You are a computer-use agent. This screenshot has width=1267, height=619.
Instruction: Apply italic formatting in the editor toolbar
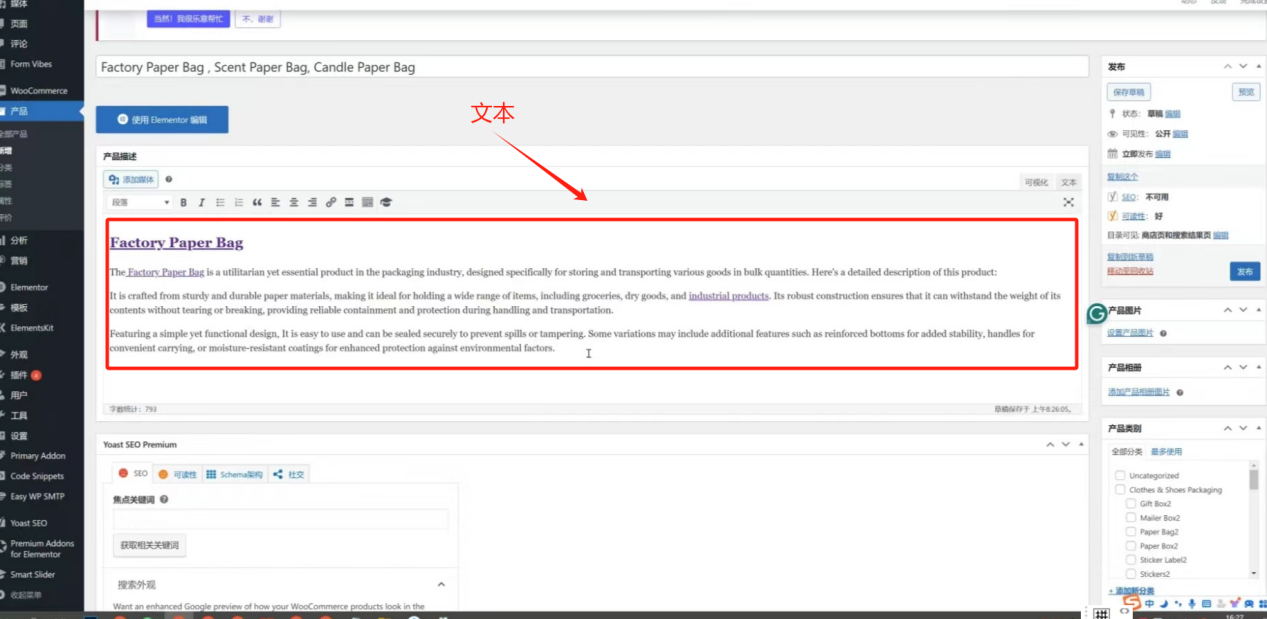pyautogui.click(x=201, y=202)
